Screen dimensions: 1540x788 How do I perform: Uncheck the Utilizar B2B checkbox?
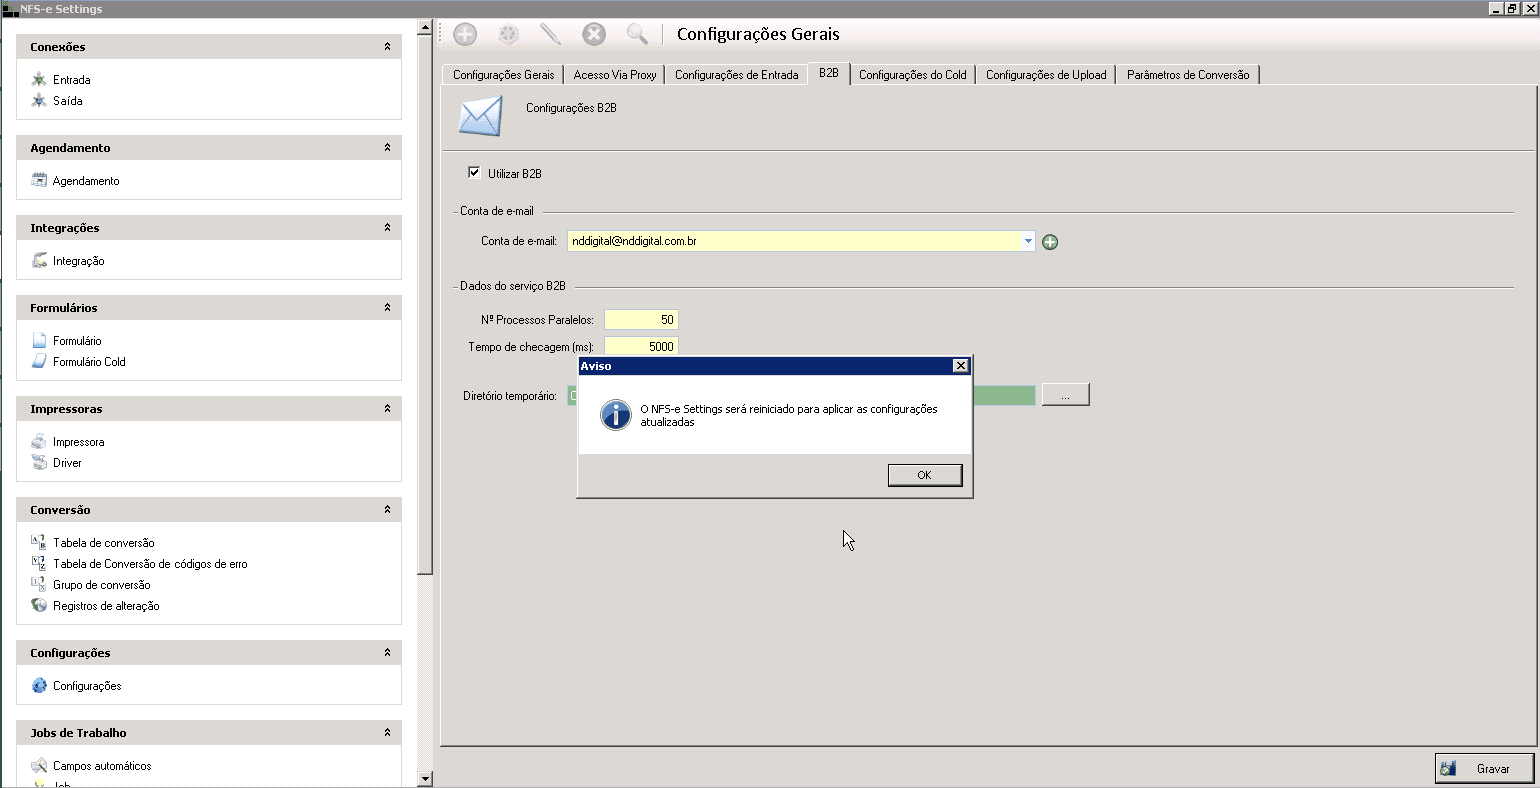click(474, 173)
